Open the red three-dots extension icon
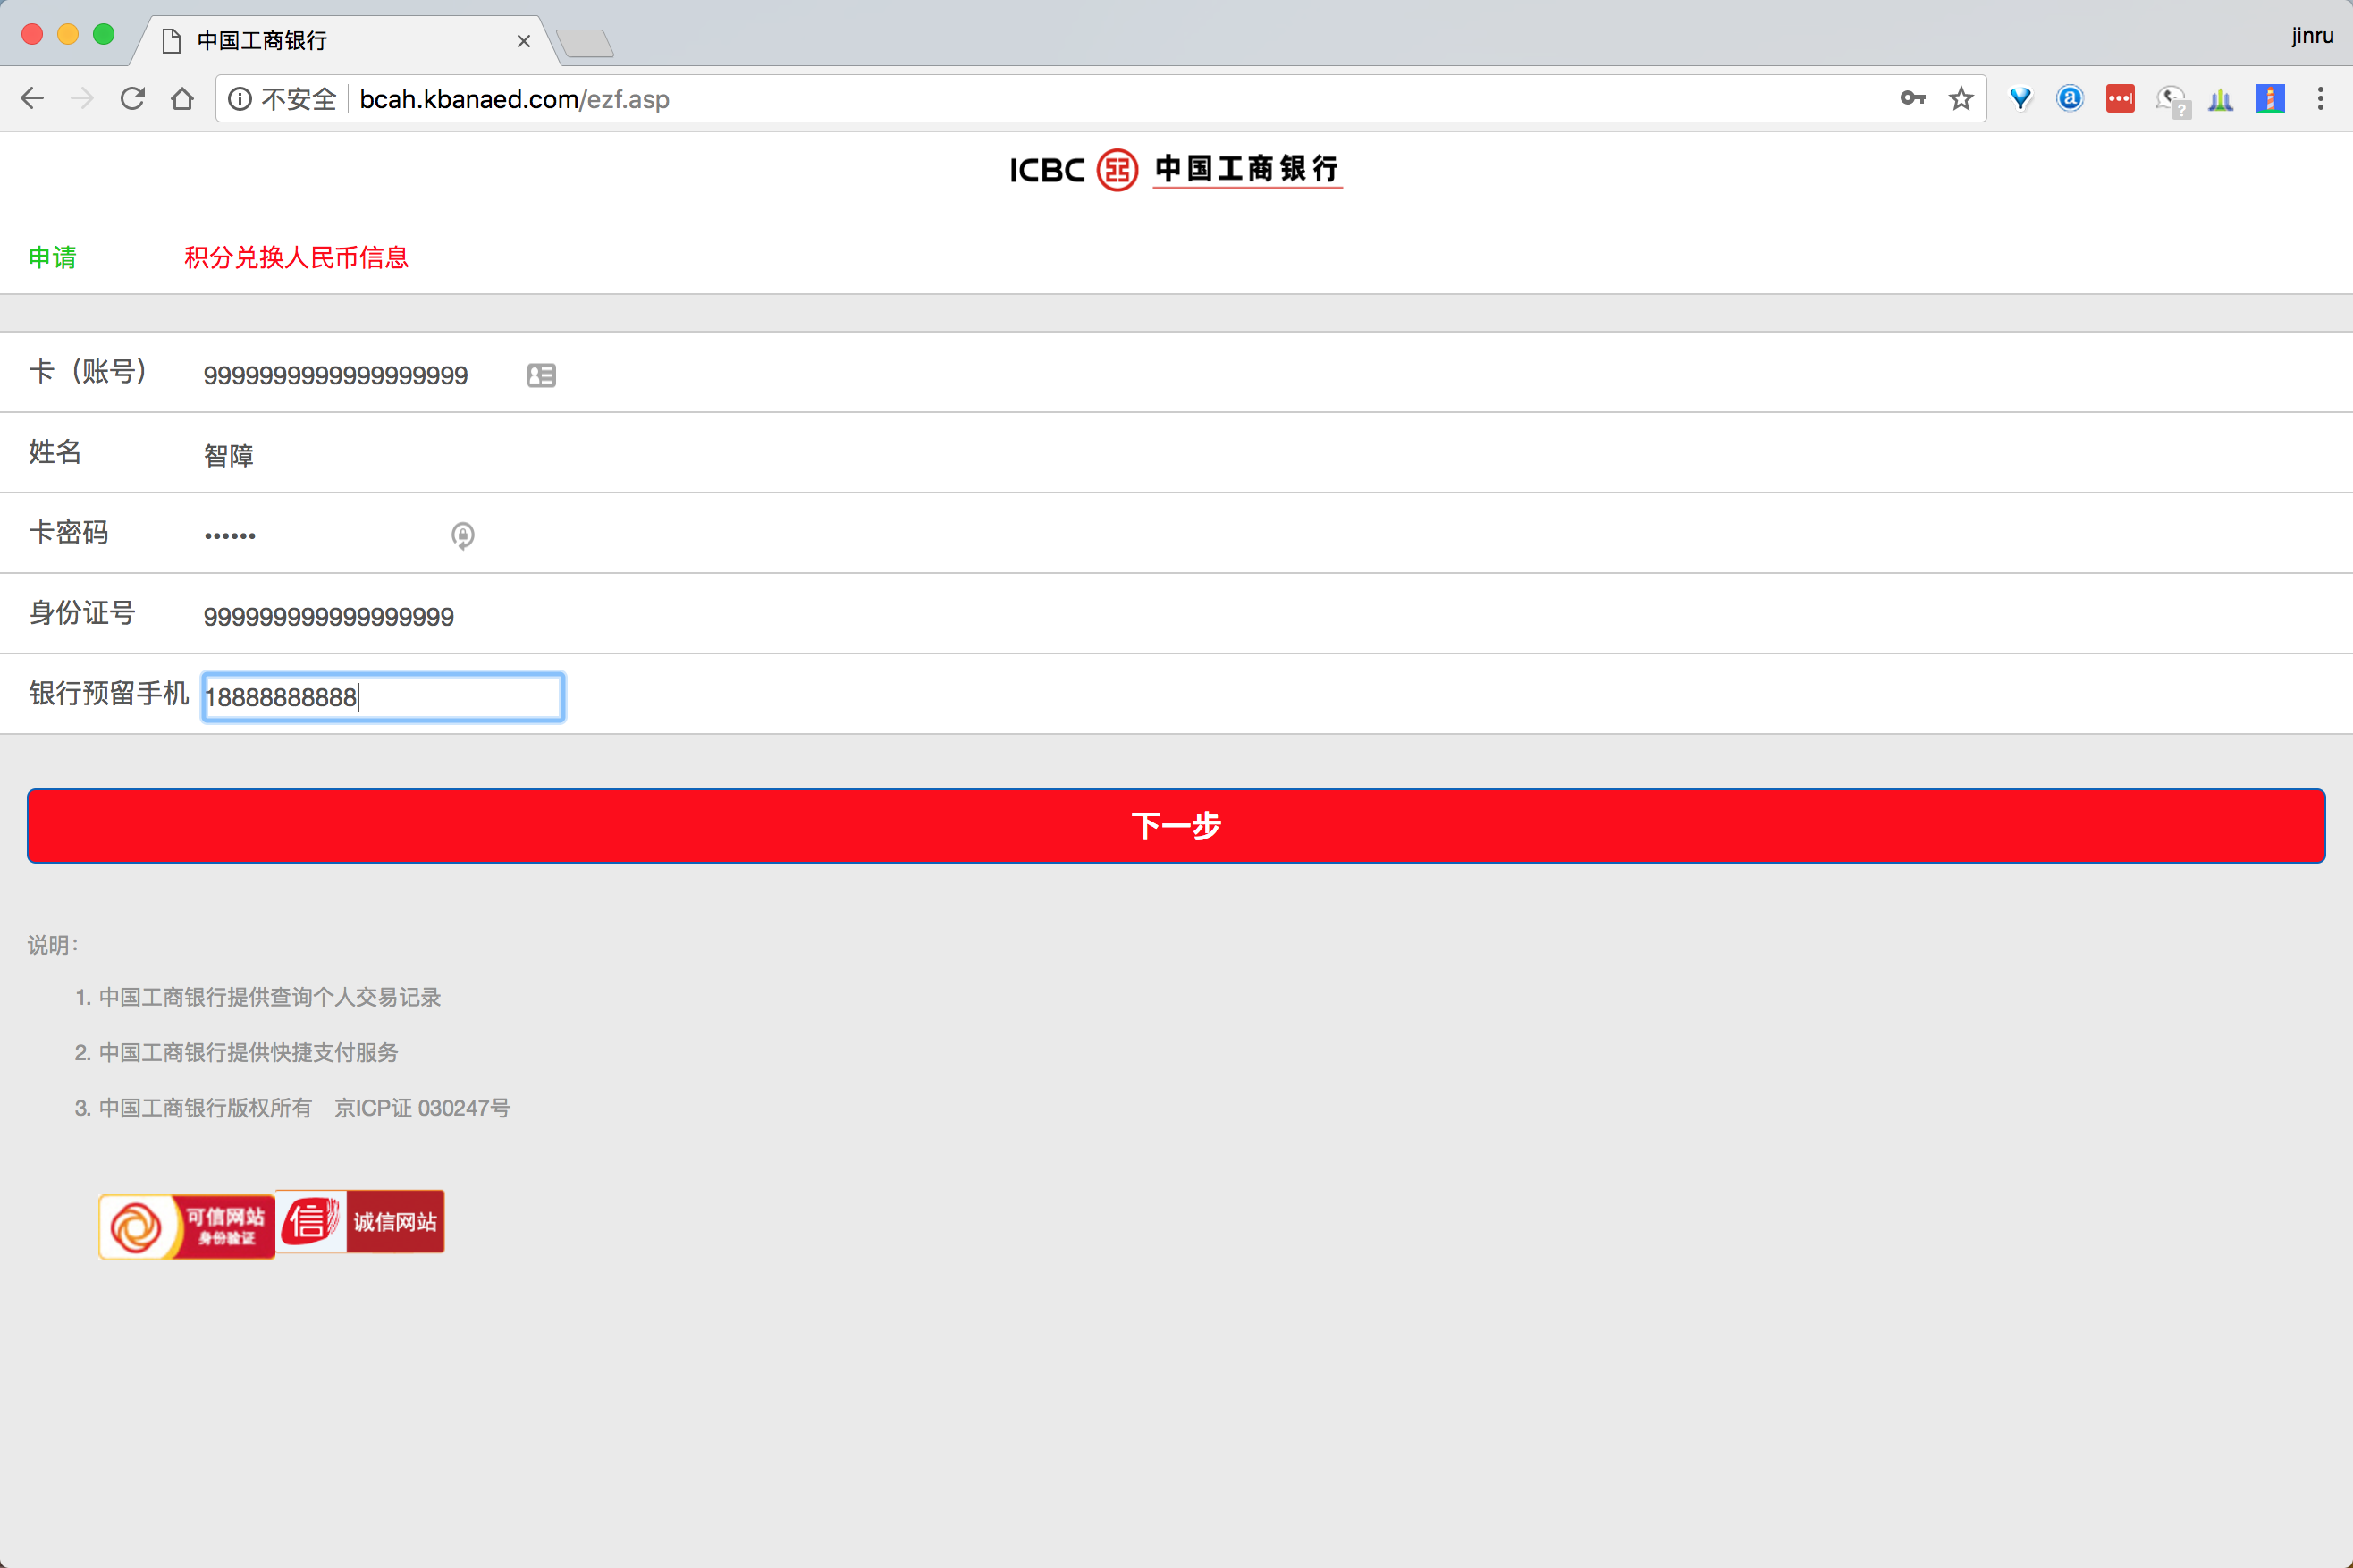The width and height of the screenshot is (2353, 1568). [2120, 98]
